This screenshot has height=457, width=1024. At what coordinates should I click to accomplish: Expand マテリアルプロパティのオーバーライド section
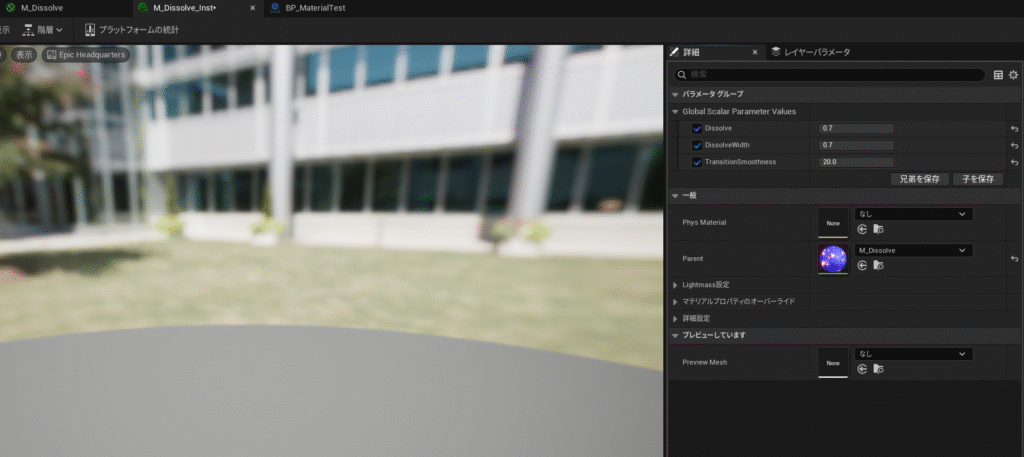pyautogui.click(x=675, y=302)
